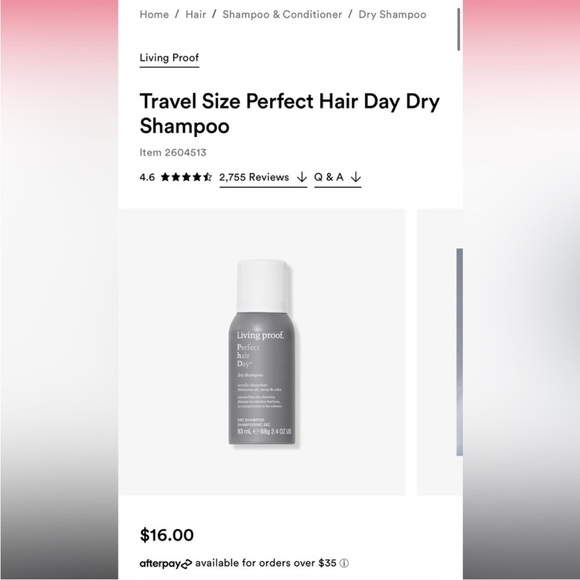
Task: Select the Item 2604513 number text
Action: [173, 152]
